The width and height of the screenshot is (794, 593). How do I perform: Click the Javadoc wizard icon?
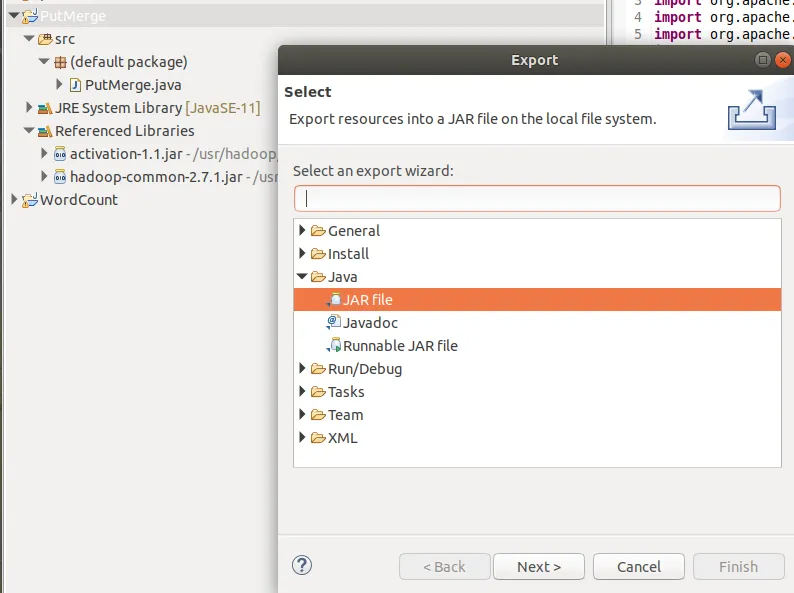click(334, 323)
